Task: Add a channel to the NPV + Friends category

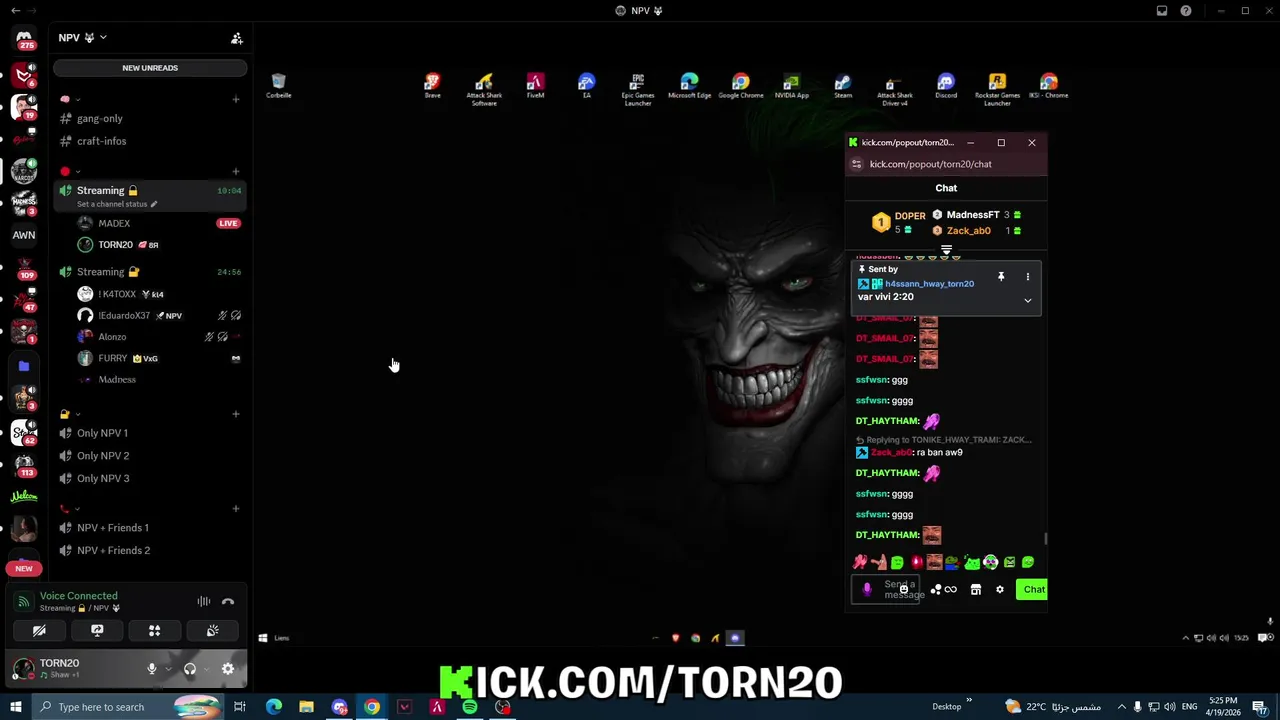Action: 236,509
